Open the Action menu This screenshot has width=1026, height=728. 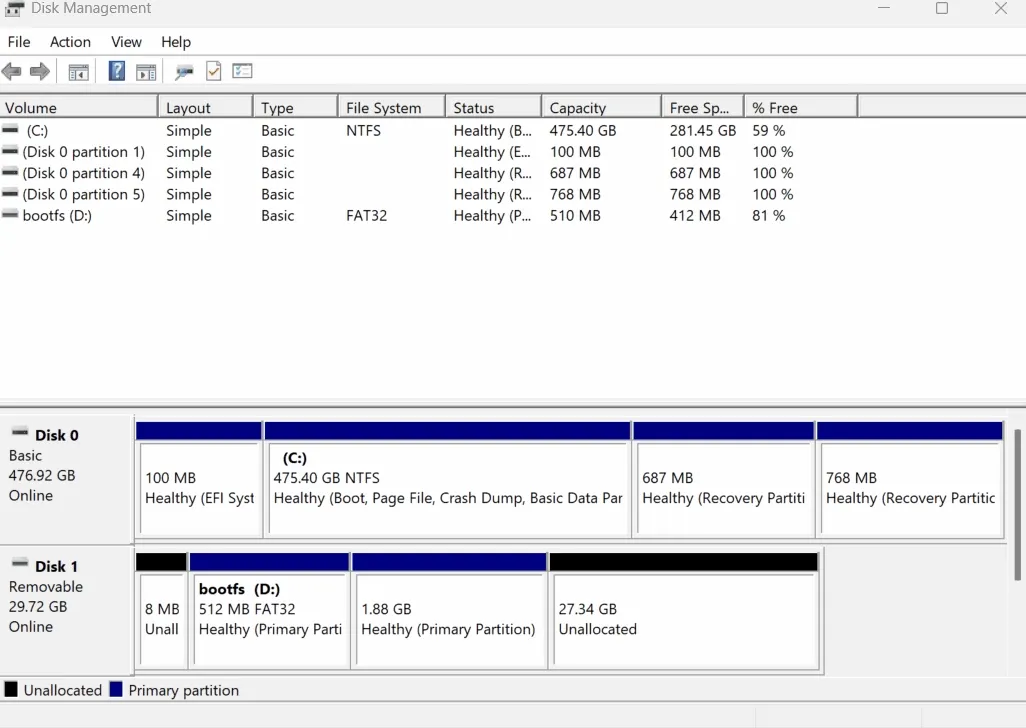[x=70, y=42]
